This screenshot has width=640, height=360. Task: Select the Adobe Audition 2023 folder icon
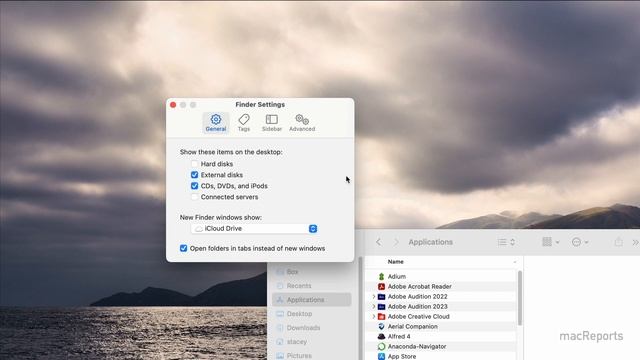pos(381,307)
